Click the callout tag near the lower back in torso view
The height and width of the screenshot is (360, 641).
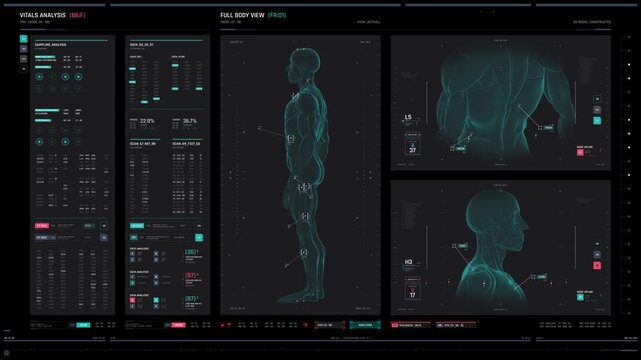[x=461, y=149]
